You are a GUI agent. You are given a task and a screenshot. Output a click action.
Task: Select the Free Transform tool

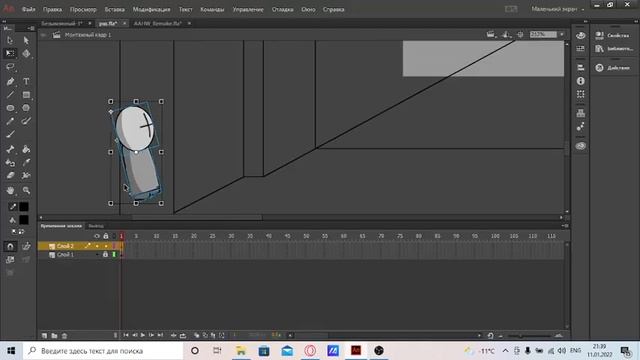click(10, 53)
